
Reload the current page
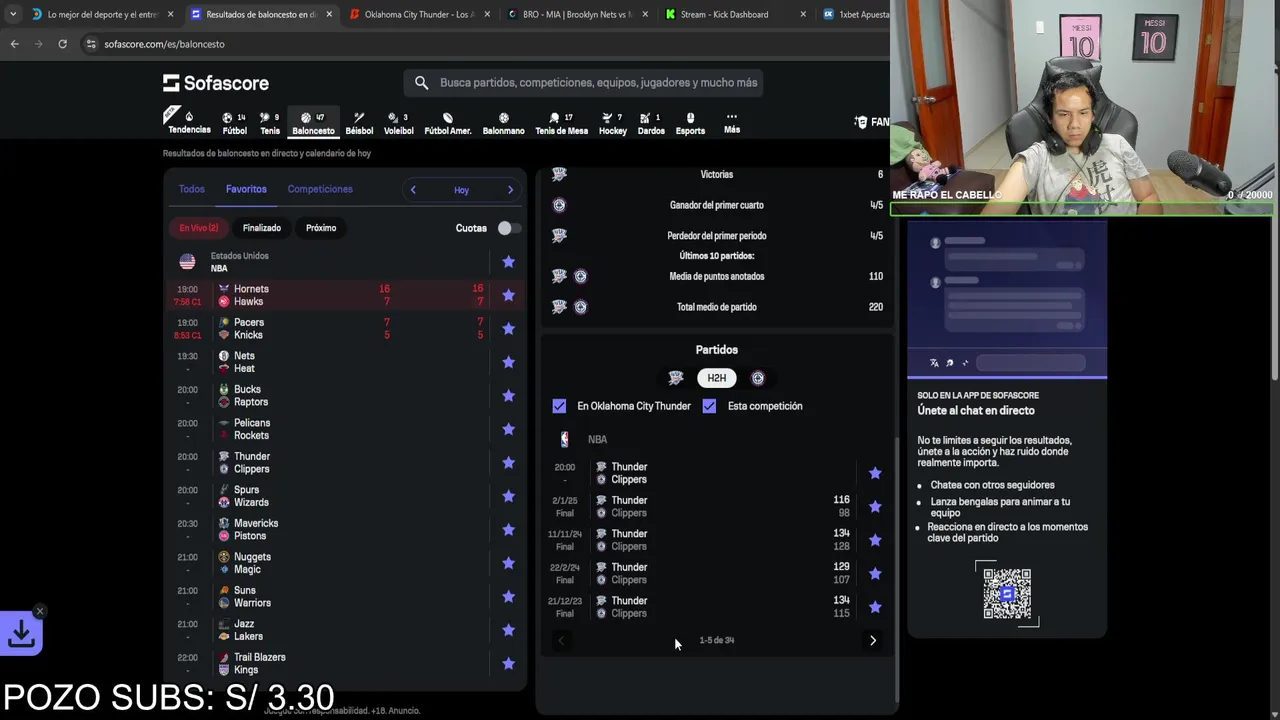pos(62,44)
